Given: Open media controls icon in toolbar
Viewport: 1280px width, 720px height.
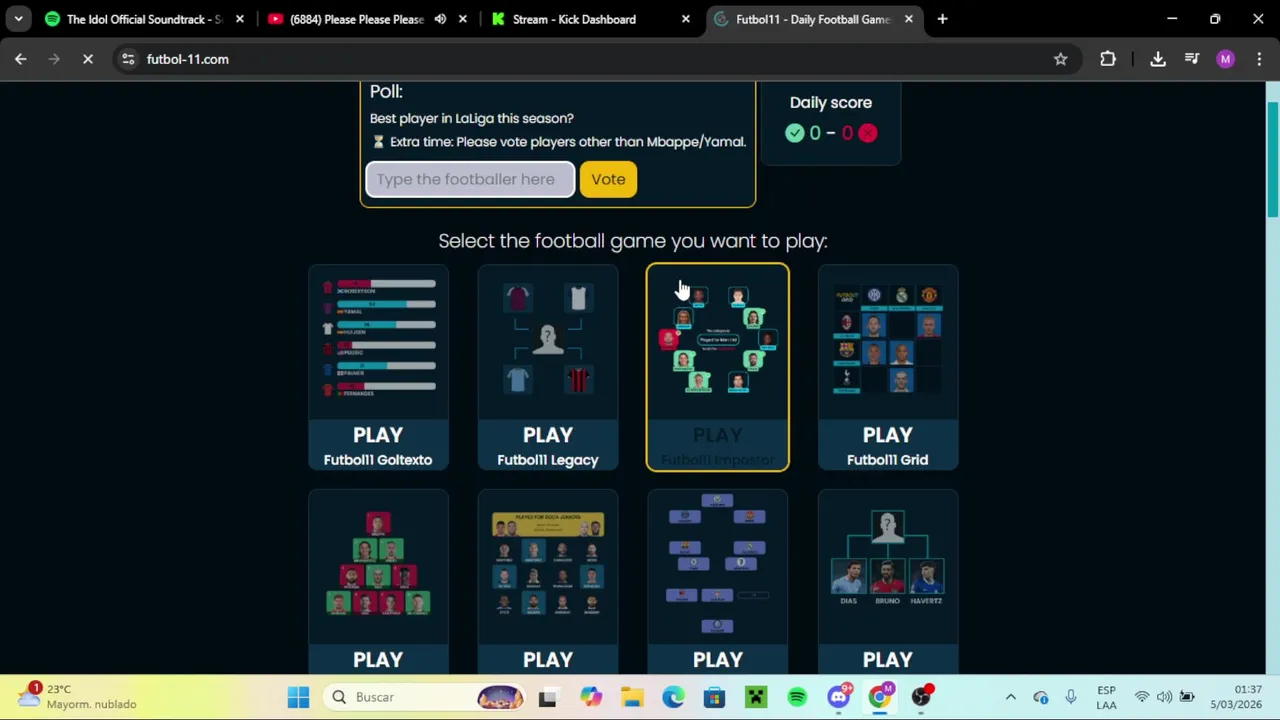Looking at the screenshot, I should (1192, 59).
